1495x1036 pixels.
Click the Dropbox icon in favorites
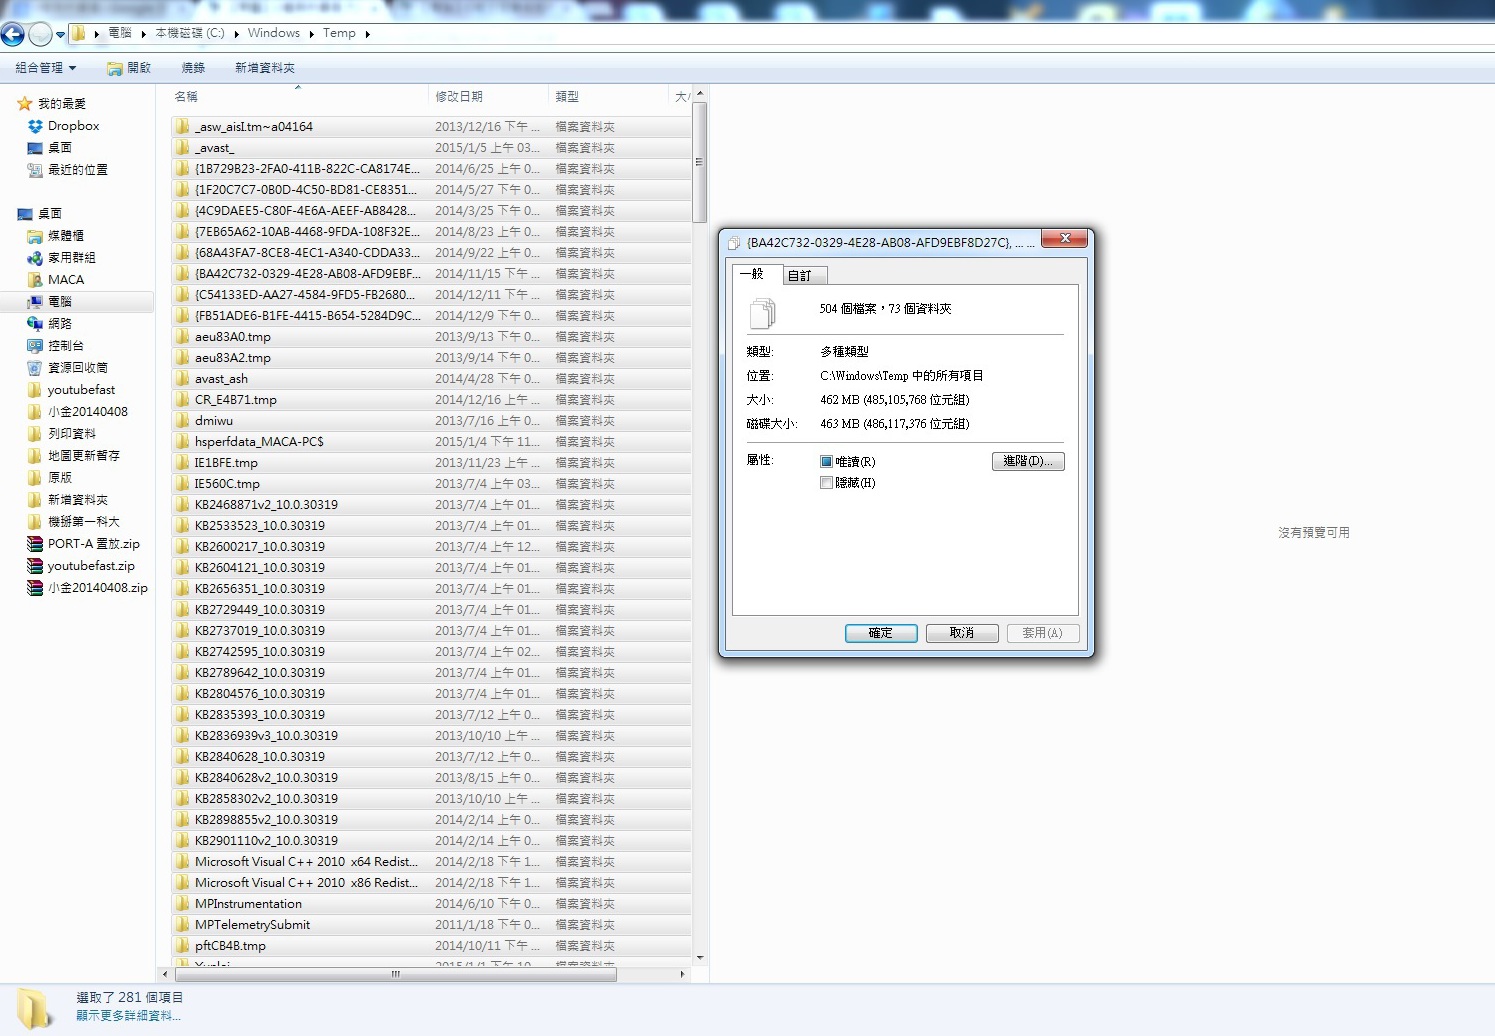pyautogui.click(x=35, y=126)
